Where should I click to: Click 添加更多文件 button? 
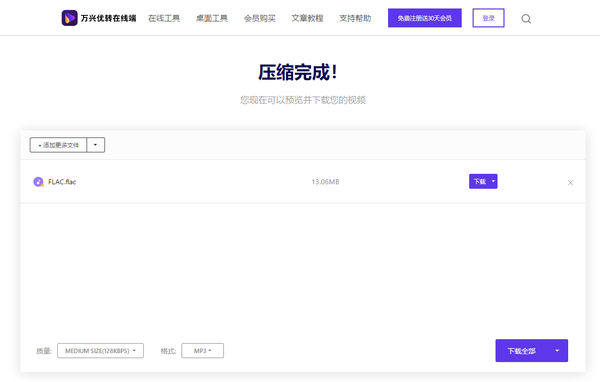(x=58, y=145)
